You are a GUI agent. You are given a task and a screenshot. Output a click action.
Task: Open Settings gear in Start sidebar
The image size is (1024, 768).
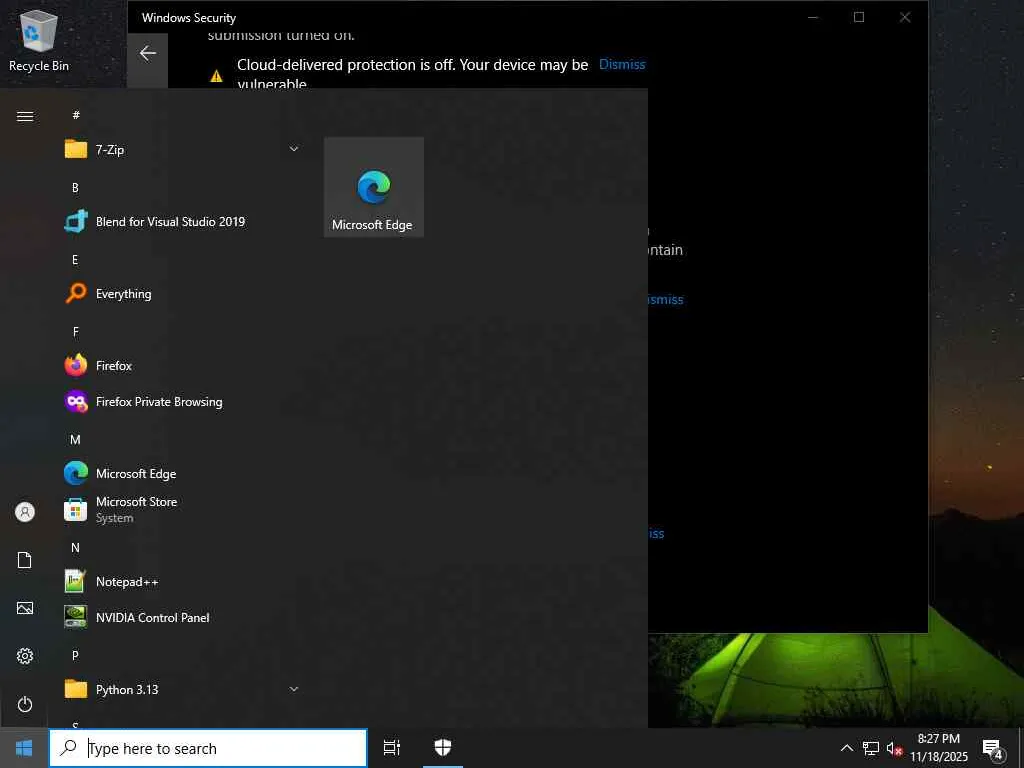click(25, 656)
